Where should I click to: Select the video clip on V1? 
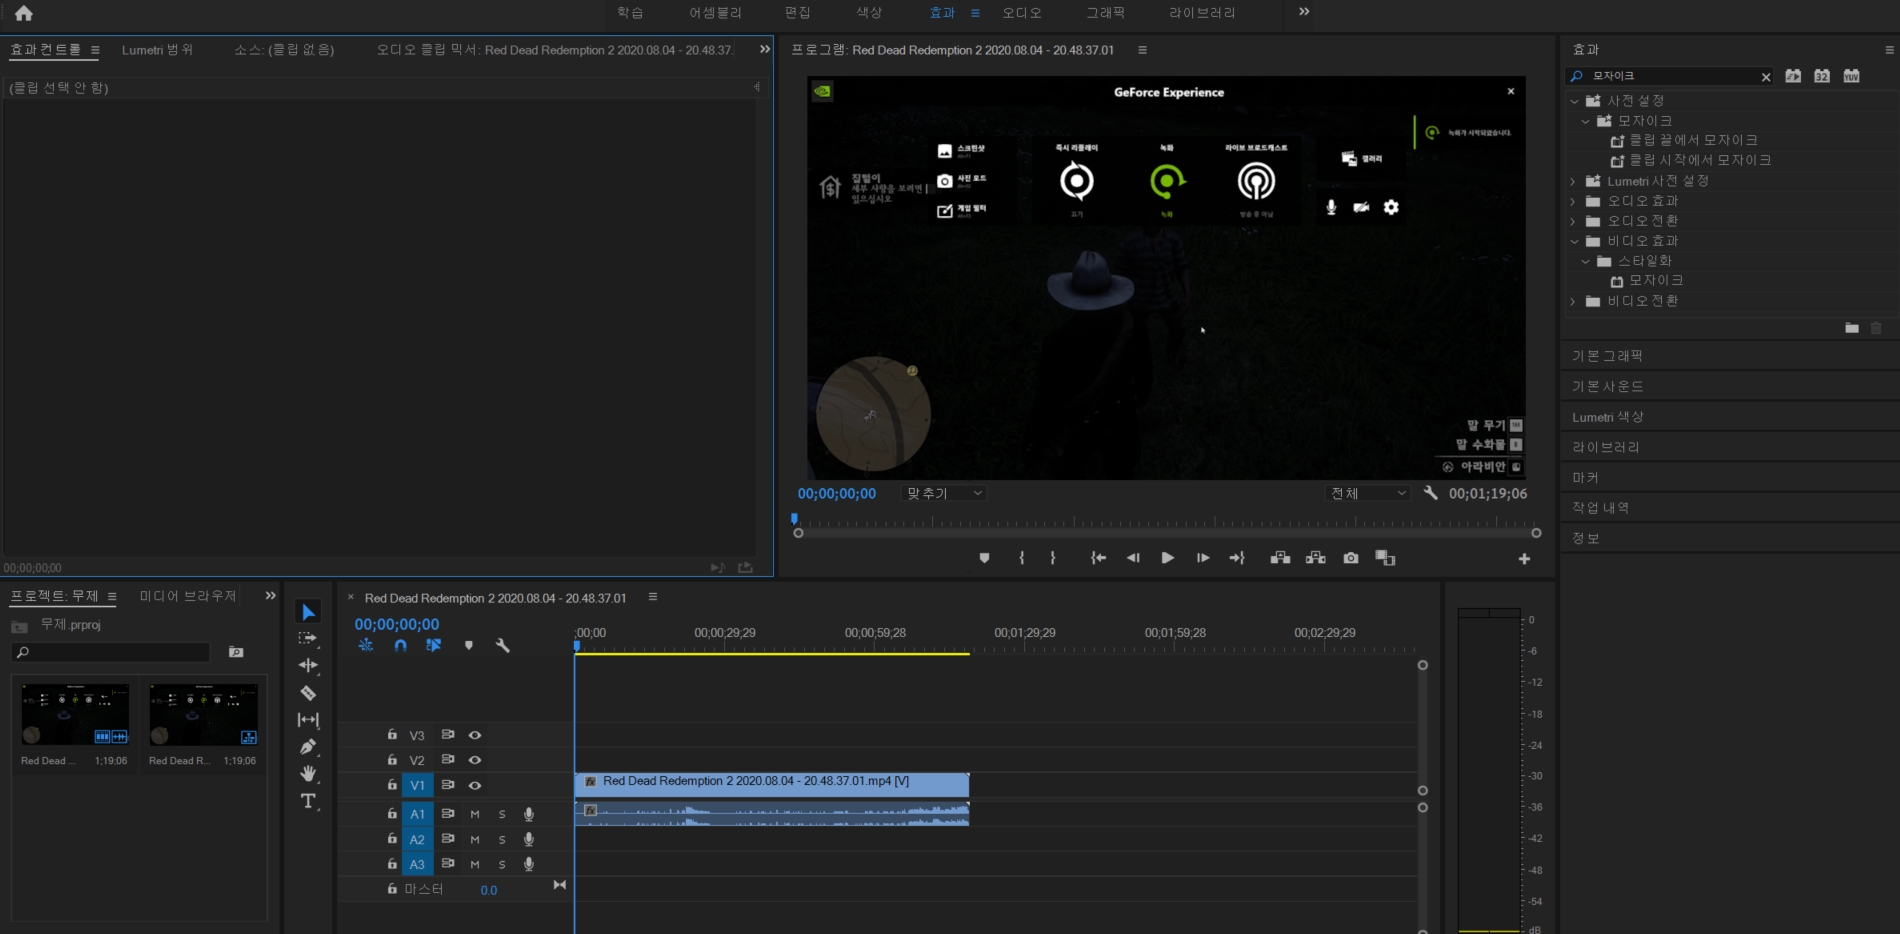pos(772,784)
